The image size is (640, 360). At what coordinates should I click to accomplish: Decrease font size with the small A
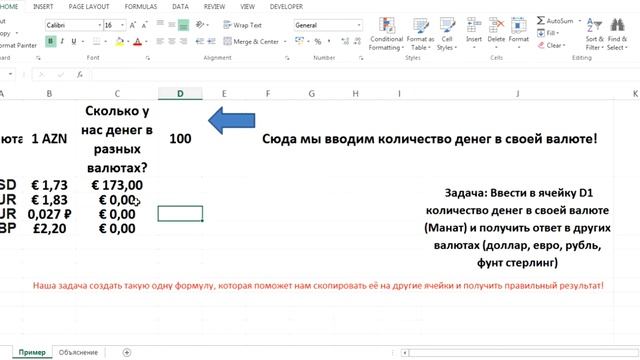coord(144,25)
